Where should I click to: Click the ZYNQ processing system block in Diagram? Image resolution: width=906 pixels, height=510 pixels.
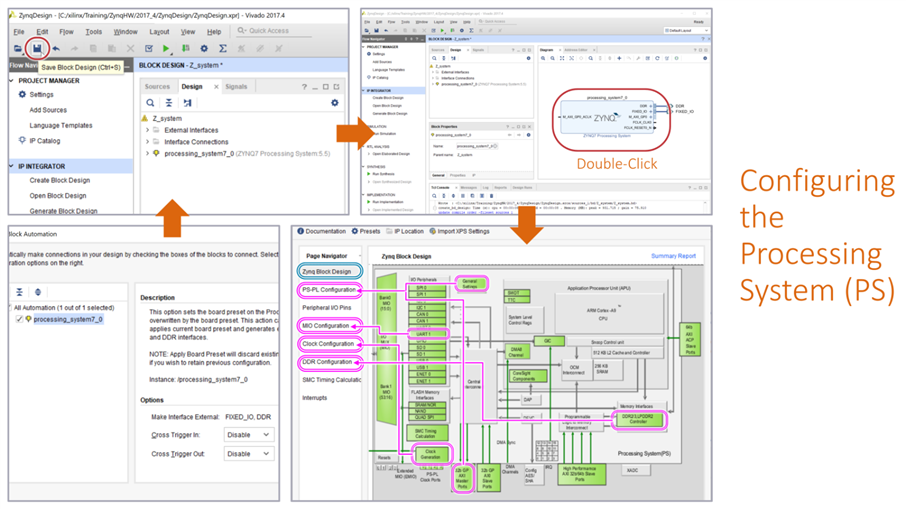[x=606, y=117]
